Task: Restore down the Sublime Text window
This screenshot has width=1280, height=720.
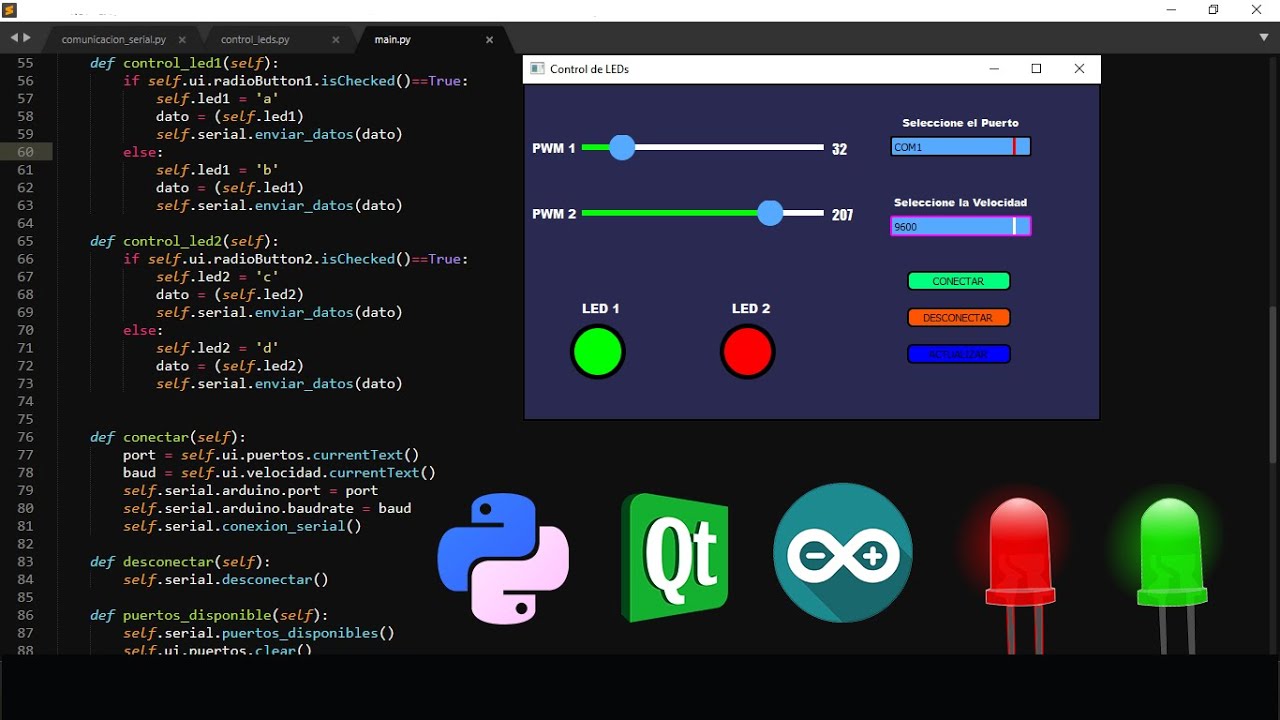Action: coord(1213,9)
